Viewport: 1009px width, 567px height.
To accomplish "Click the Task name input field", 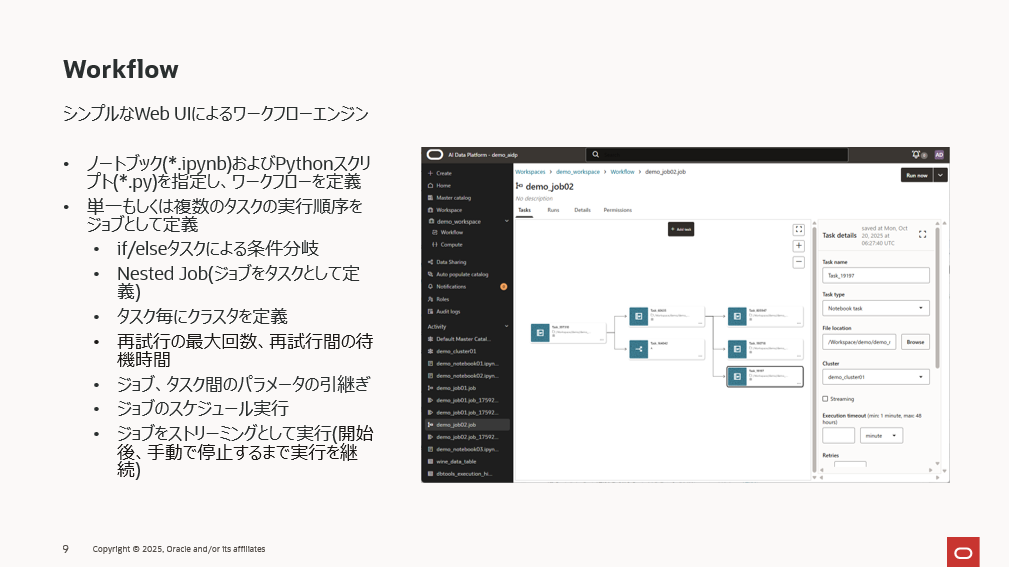I will 876,275.
